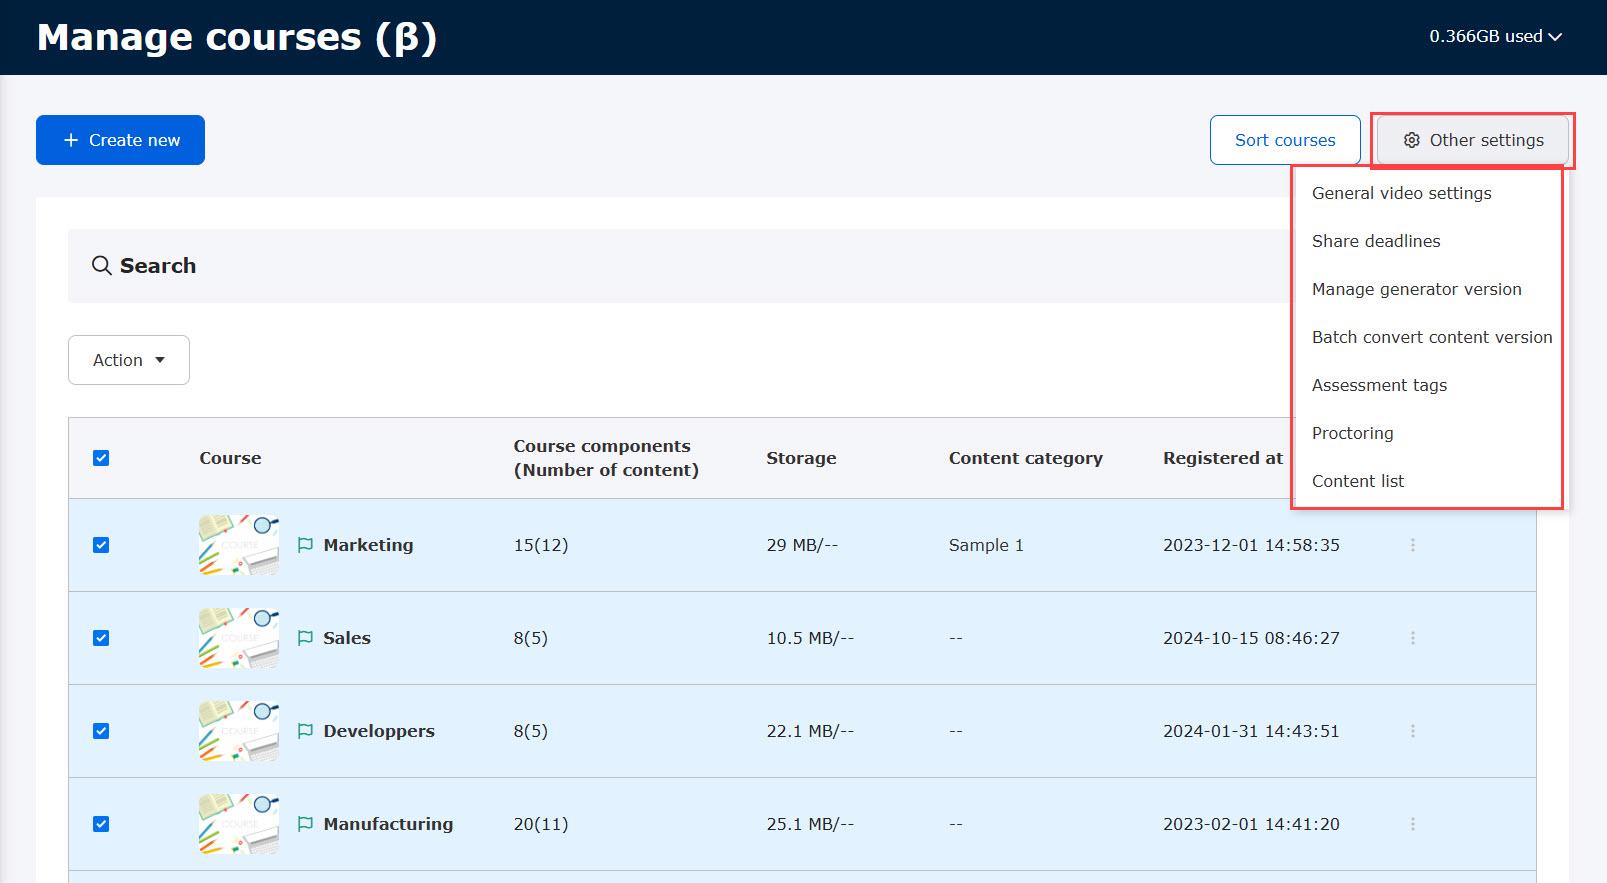1607x883 pixels.
Task: Click the flag icon beside Marketing
Action: 306,545
